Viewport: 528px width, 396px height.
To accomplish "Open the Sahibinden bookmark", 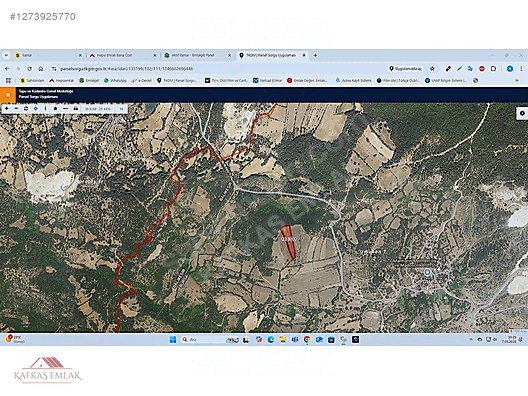I will [32, 80].
